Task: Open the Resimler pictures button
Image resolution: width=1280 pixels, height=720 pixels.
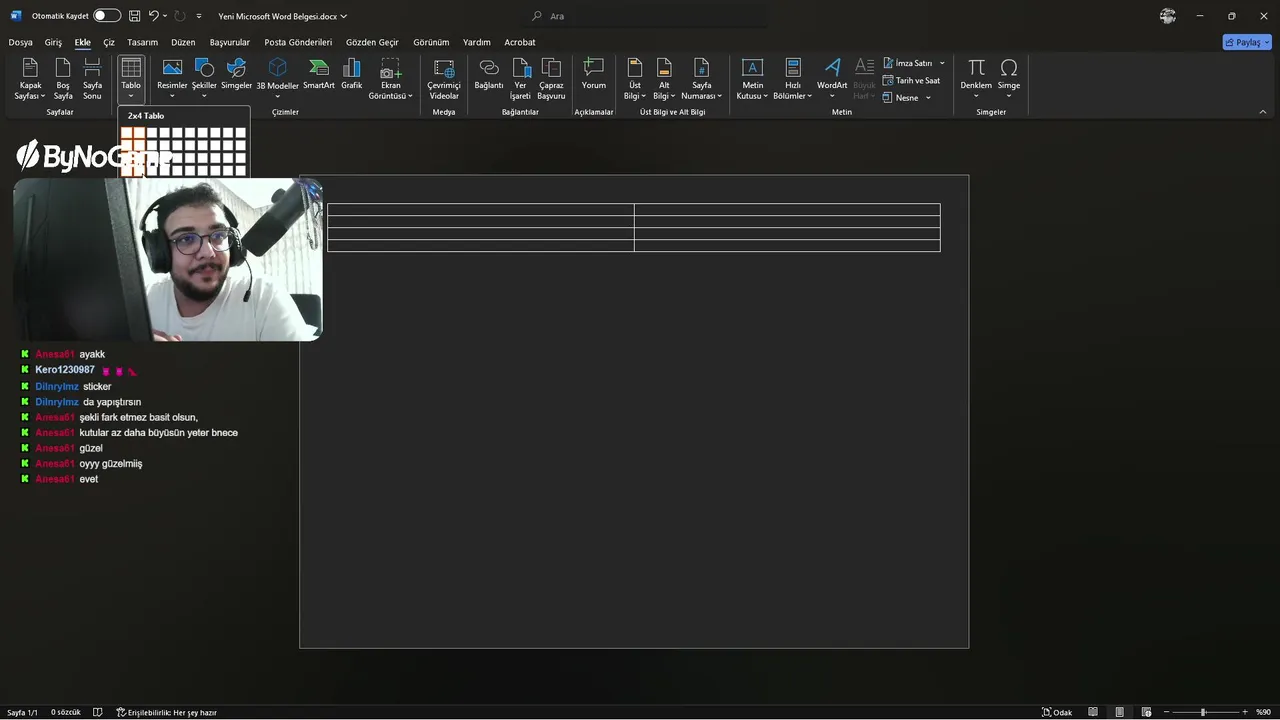Action: click(x=172, y=80)
